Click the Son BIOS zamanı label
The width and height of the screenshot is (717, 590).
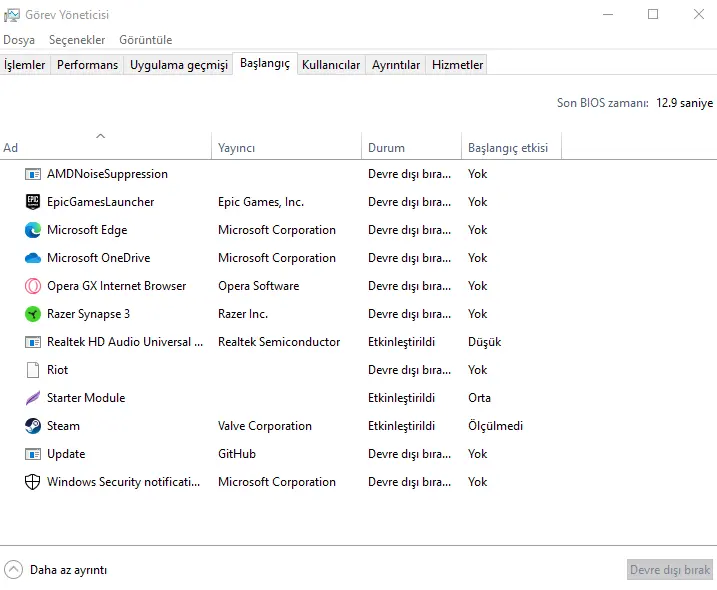click(x=603, y=103)
